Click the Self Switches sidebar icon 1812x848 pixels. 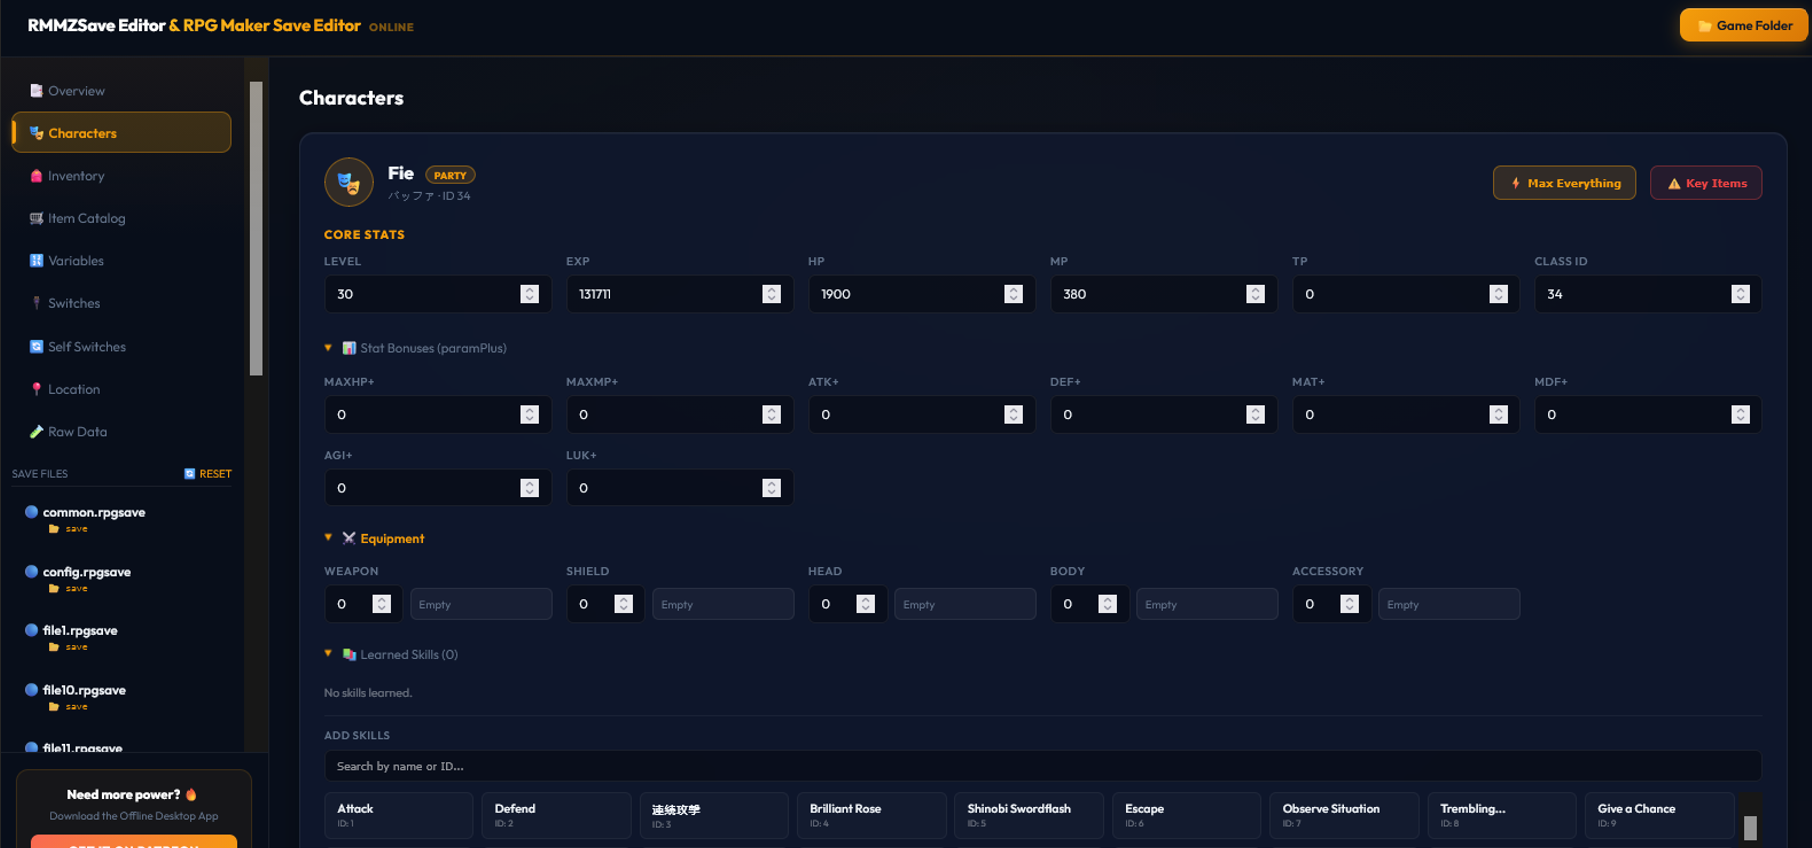pos(37,346)
